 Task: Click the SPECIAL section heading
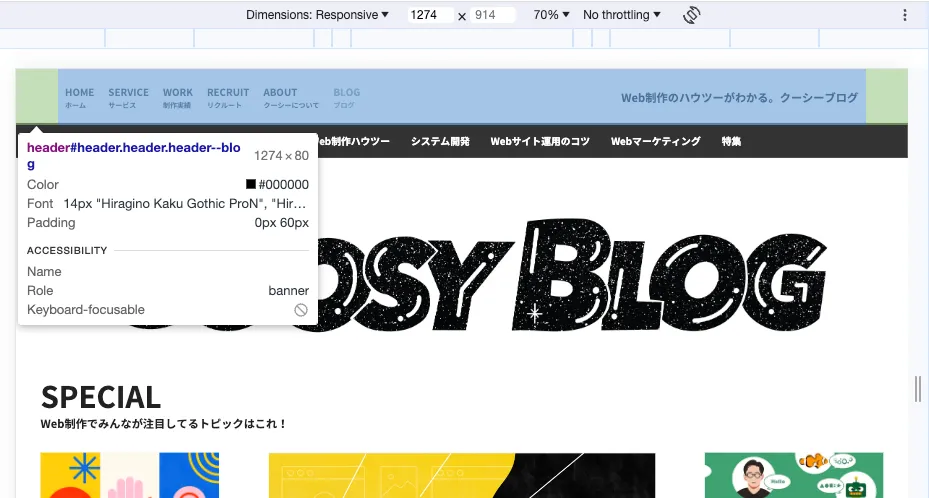[x=101, y=397]
